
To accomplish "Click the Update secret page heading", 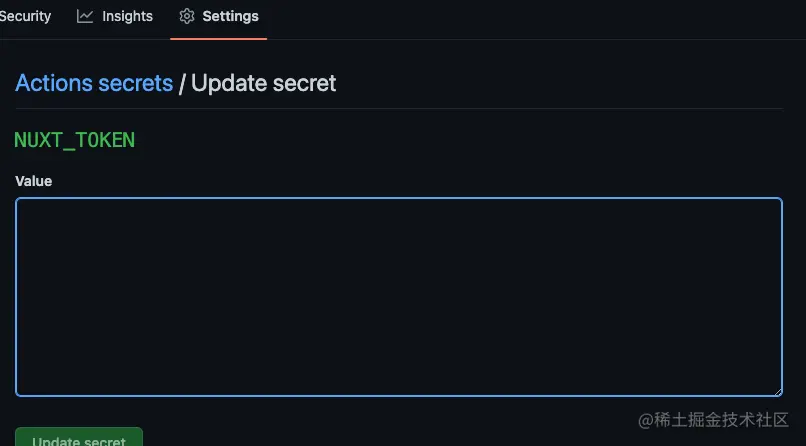I will [264, 83].
